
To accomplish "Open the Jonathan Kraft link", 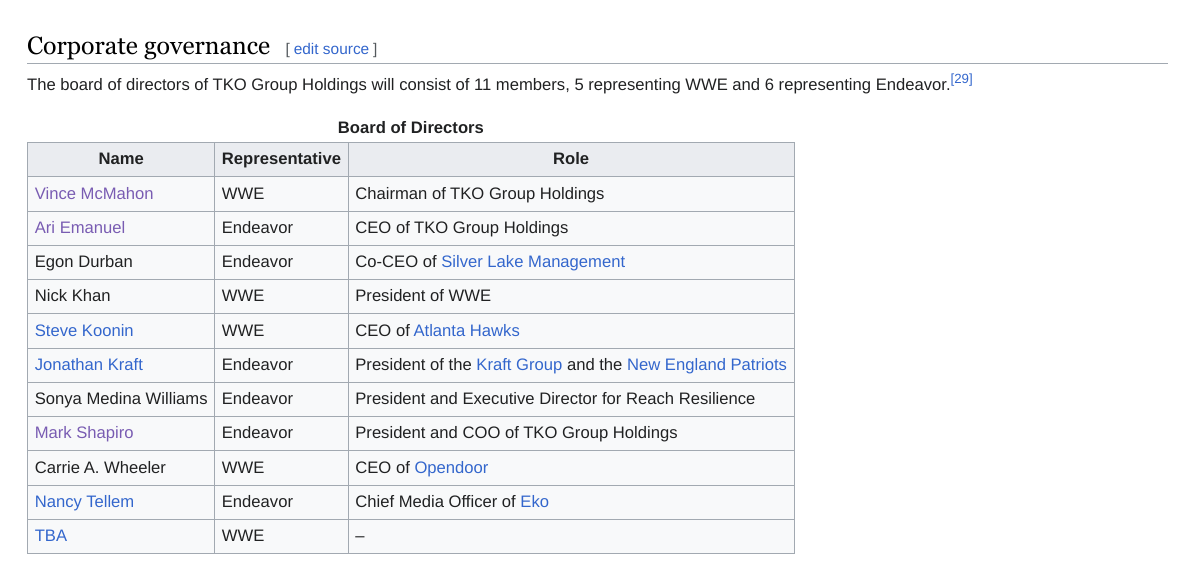I will pyautogui.click(x=89, y=364).
